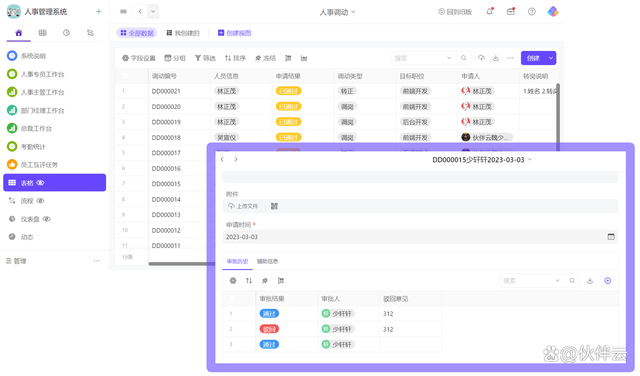
Task: Click the 2023-03-03 申请时间 input field
Action: tap(420, 237)
